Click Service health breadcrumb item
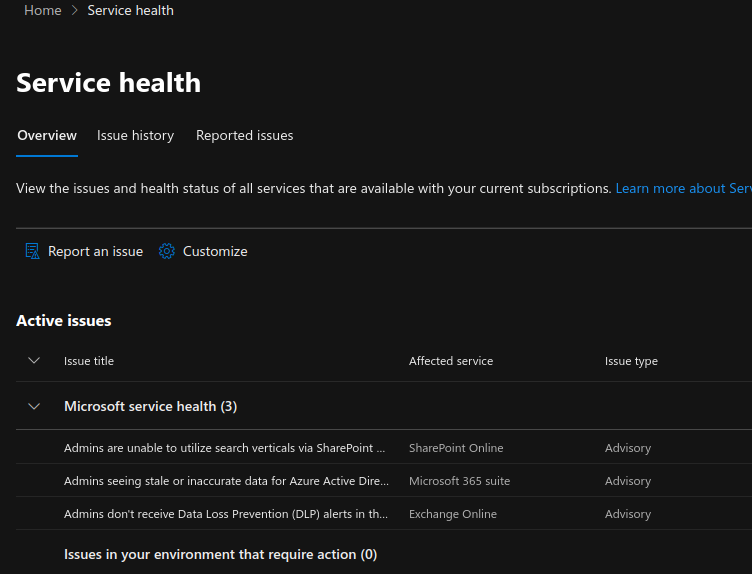 (x=130, y=11)
